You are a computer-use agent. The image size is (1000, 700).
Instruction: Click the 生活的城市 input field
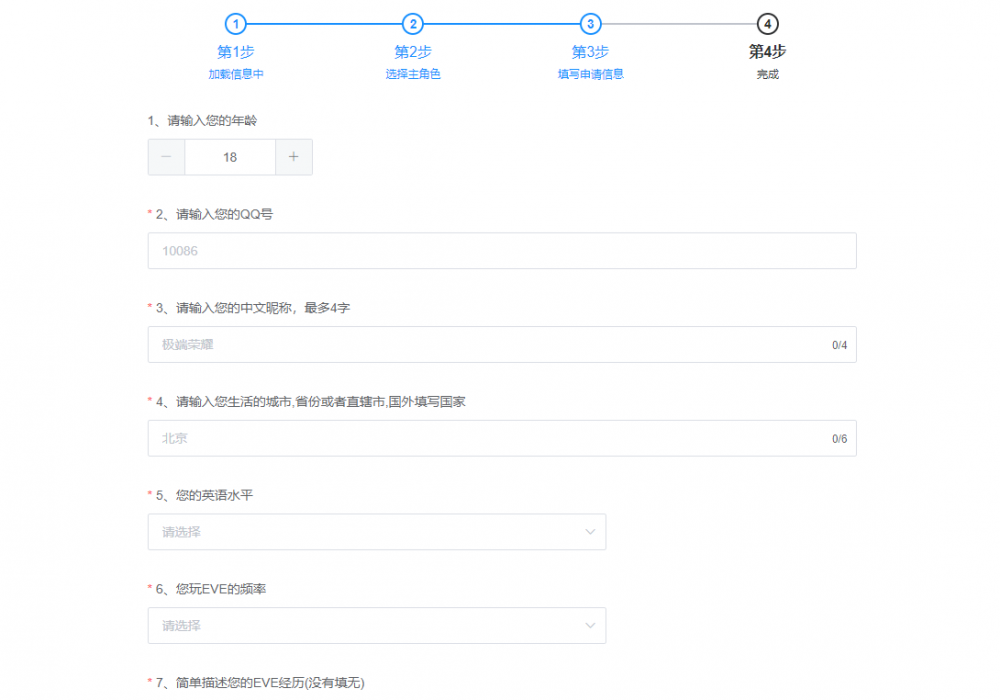coord(490,439)
